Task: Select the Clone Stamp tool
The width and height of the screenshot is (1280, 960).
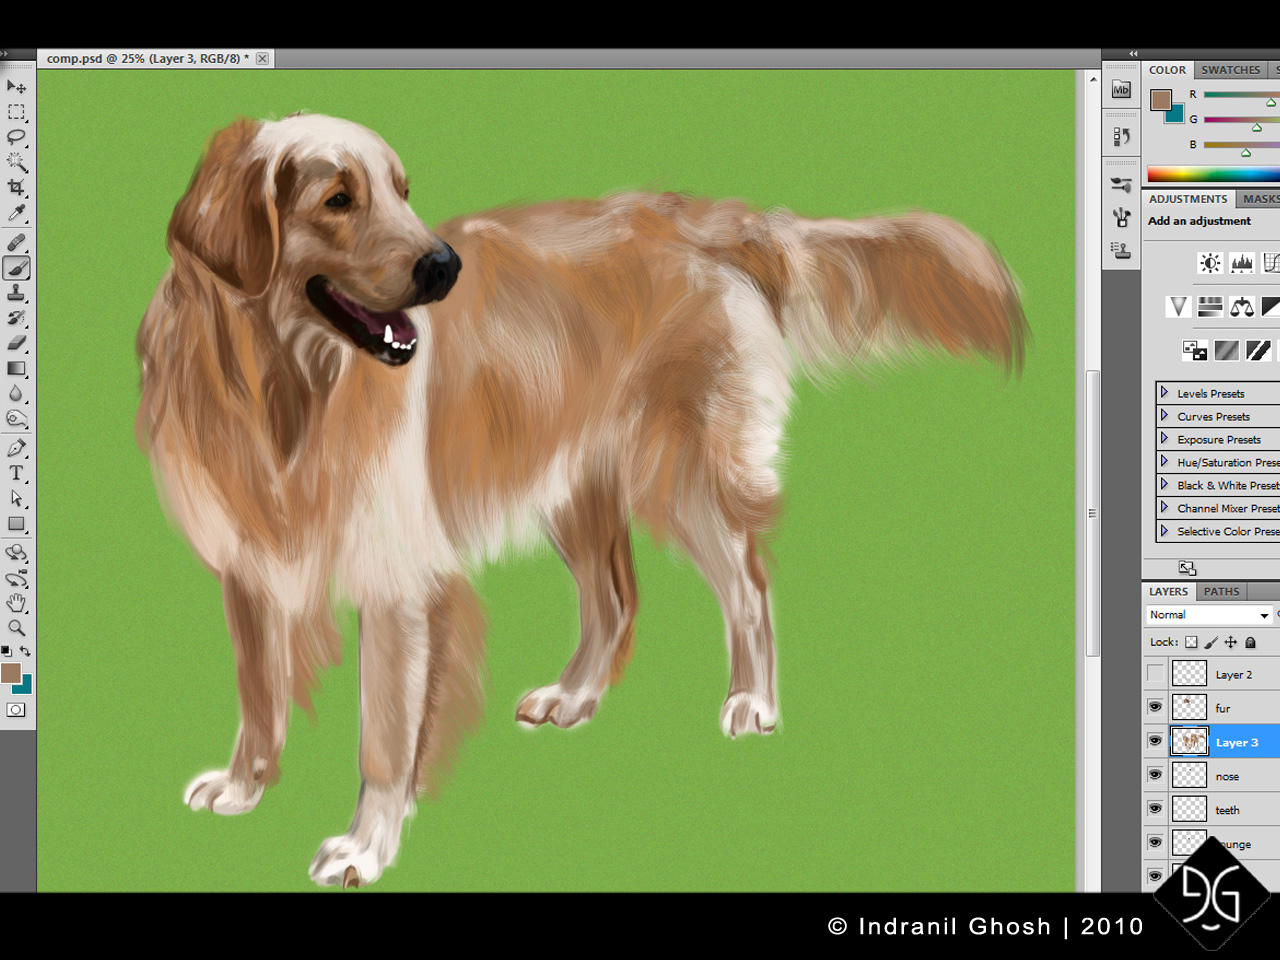Action: pos(16,293)
